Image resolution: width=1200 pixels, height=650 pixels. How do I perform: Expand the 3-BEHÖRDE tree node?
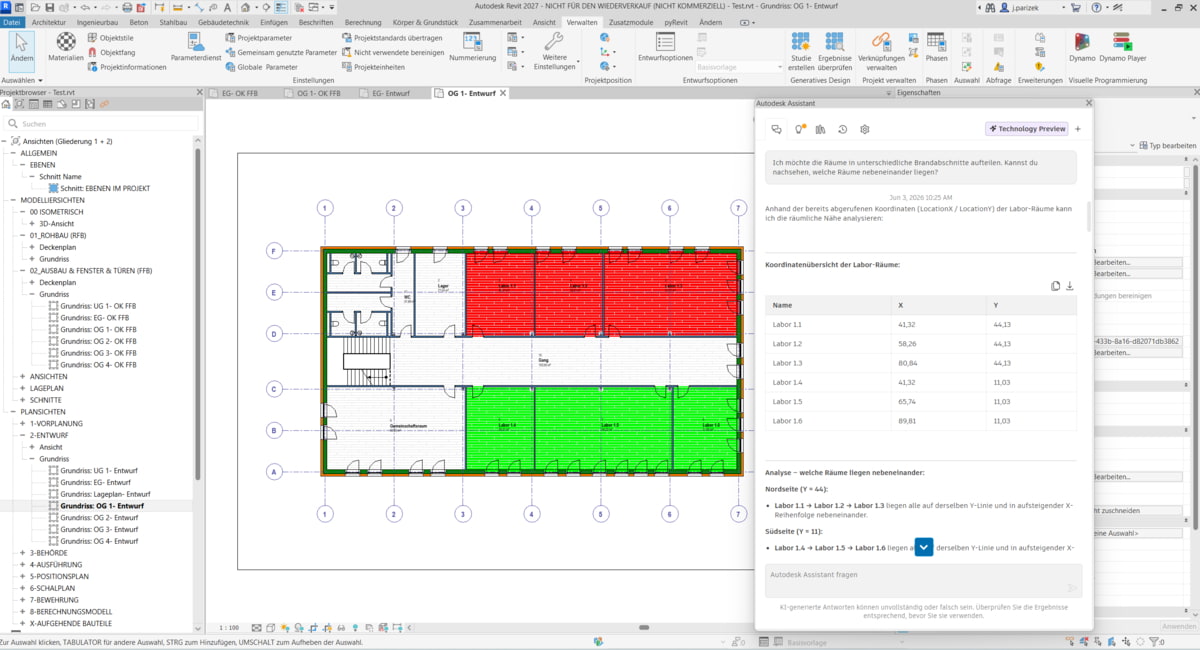[x=22, y=552]
